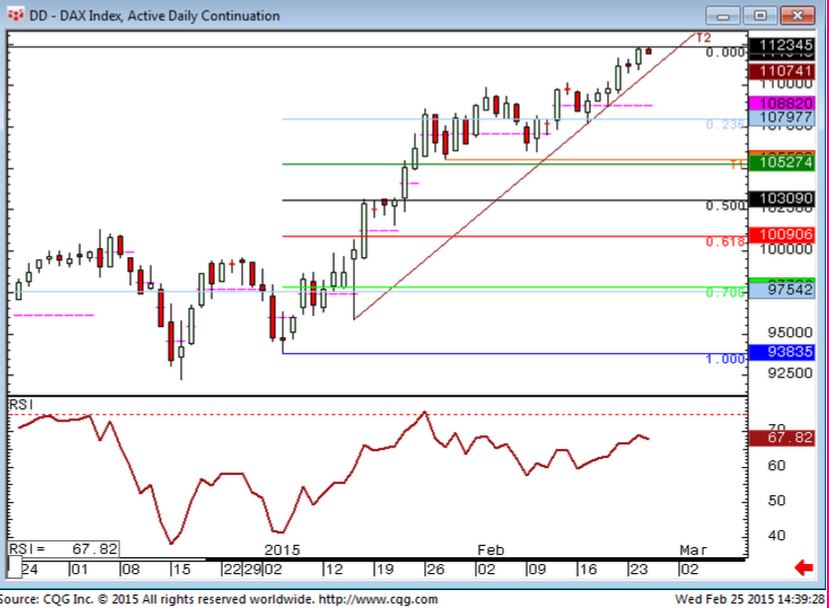Click the red 100906 Fibonacci price label
The image size is (829, 608).
(x=787, y=235)
